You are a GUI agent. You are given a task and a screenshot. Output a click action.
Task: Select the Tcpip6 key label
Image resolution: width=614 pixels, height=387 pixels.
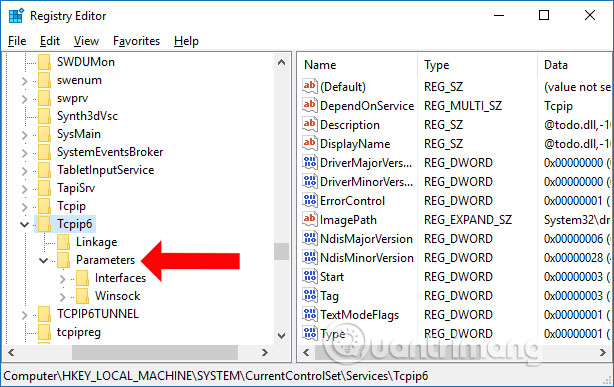click(x=74, y=224)
